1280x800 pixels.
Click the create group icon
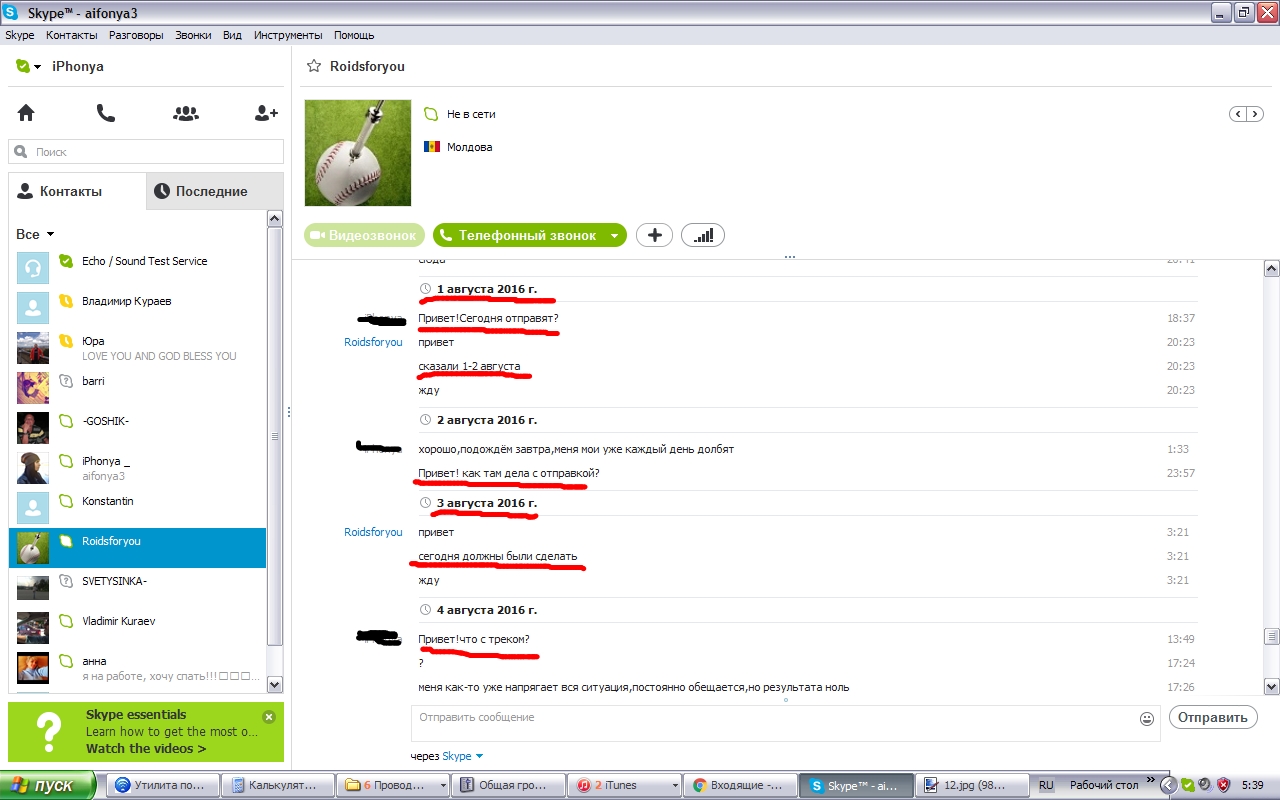click(186, 113)
